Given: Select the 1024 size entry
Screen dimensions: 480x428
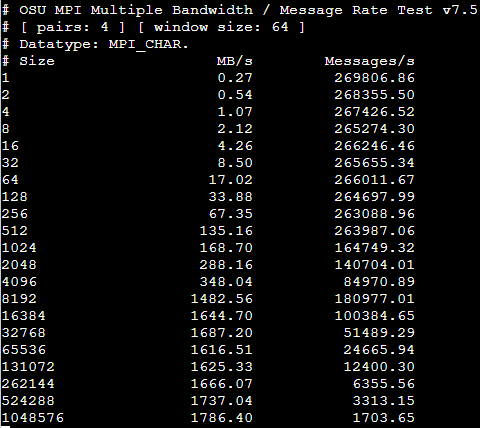Looking at the screenshot, I should pos(19,248).
